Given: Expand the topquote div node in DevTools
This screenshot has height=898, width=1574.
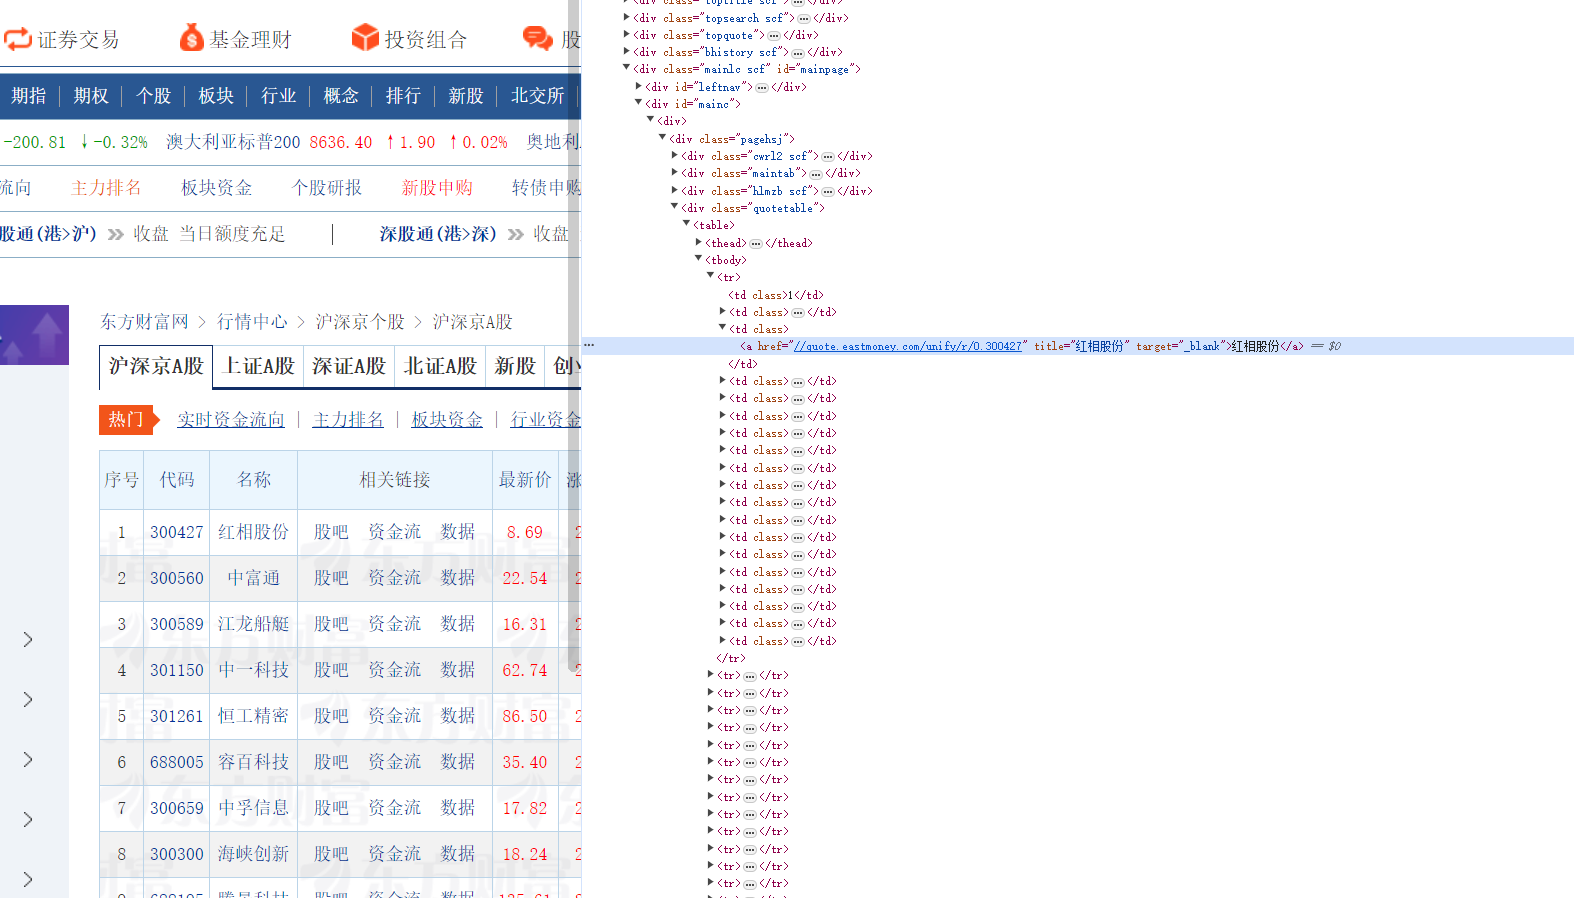Looking at the screenshot, I should pyautogui.click(x=627, y=34).
